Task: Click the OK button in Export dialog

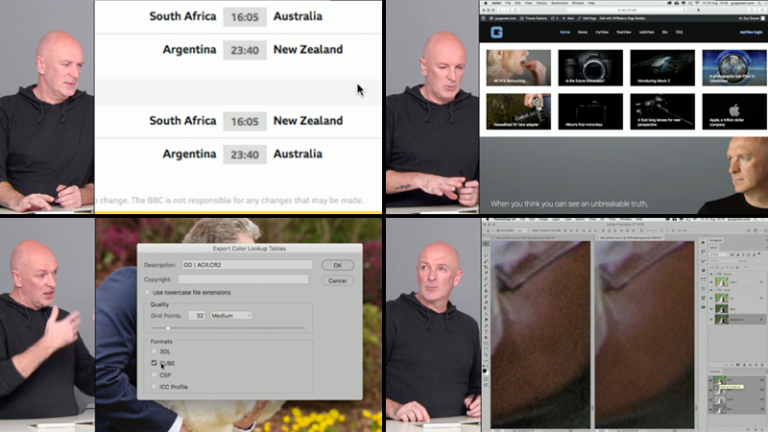Action: (337, 265)
